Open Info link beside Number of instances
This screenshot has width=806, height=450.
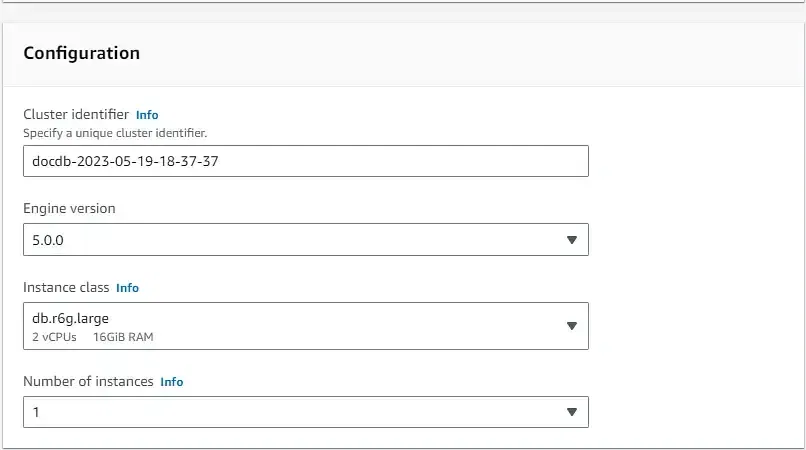172,382
